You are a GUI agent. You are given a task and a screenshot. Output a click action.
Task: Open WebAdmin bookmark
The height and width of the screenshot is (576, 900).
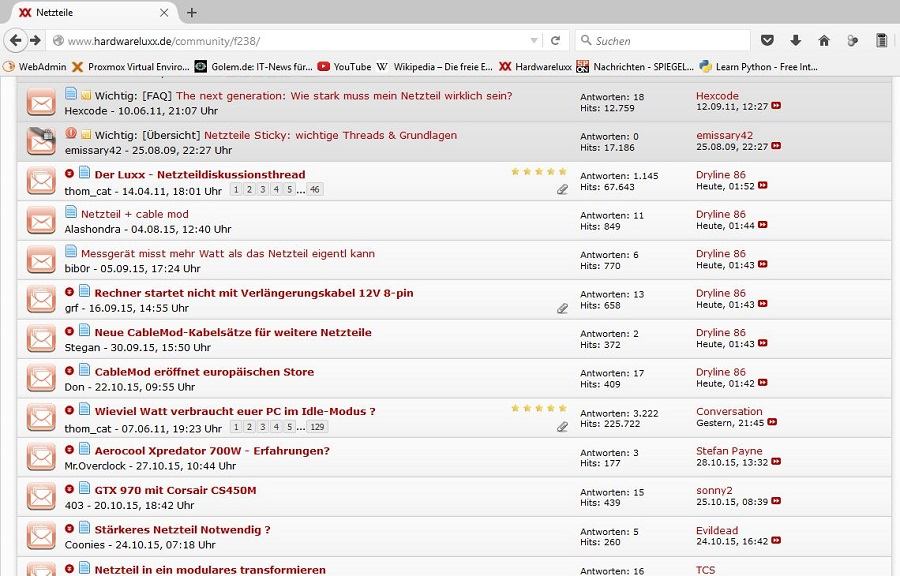tap(35, 67)
